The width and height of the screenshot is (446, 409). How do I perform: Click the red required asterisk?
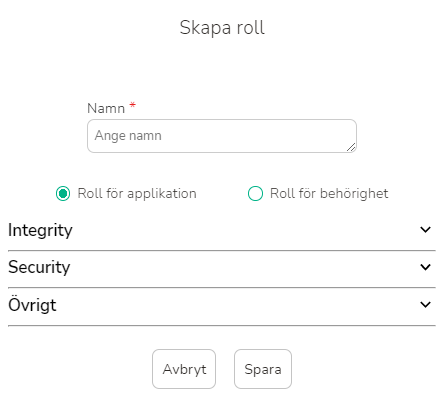133,105
